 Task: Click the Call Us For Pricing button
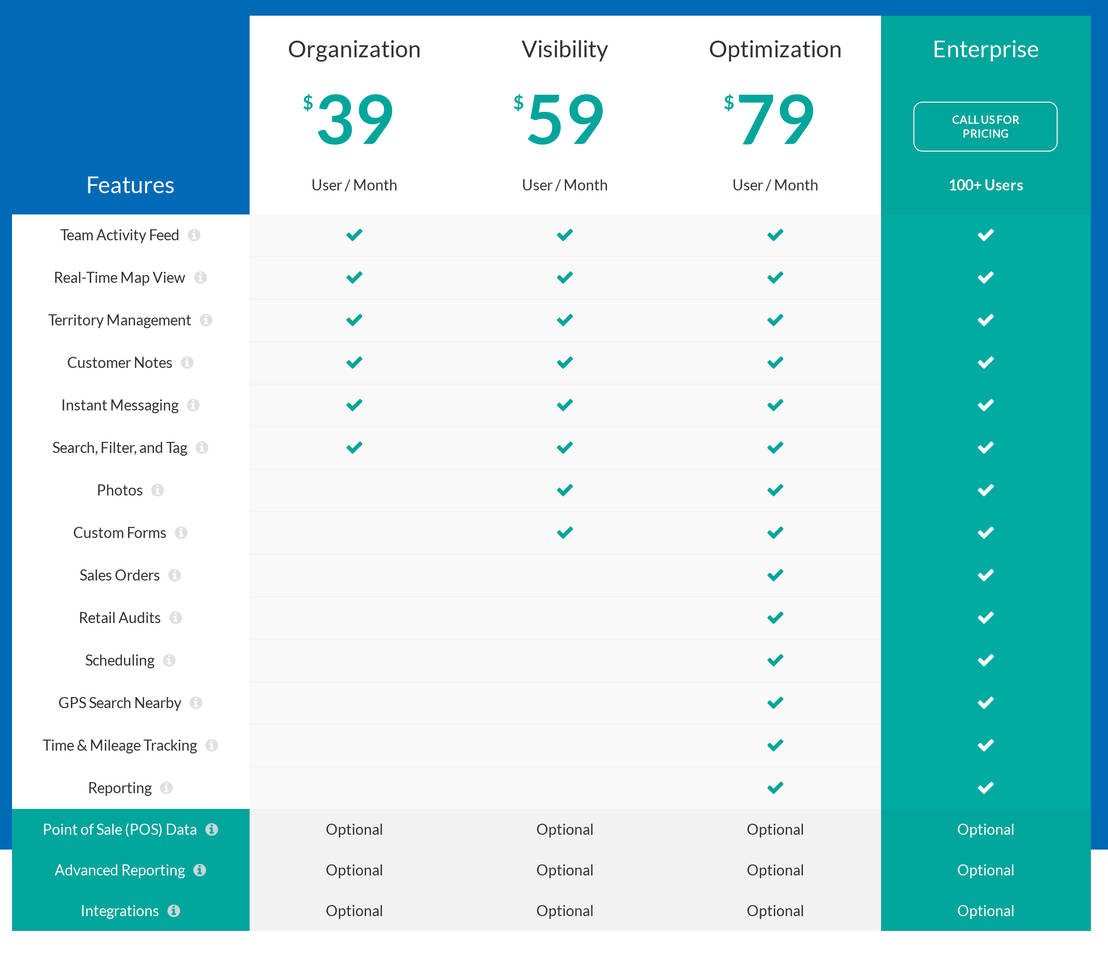pos(985,126)
